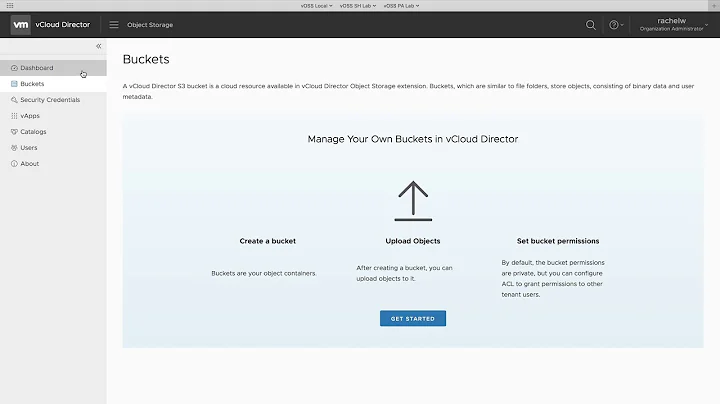Open the help question mark menu
The height and width of the screenshot is (404, 720).
[x=616, y=25]
